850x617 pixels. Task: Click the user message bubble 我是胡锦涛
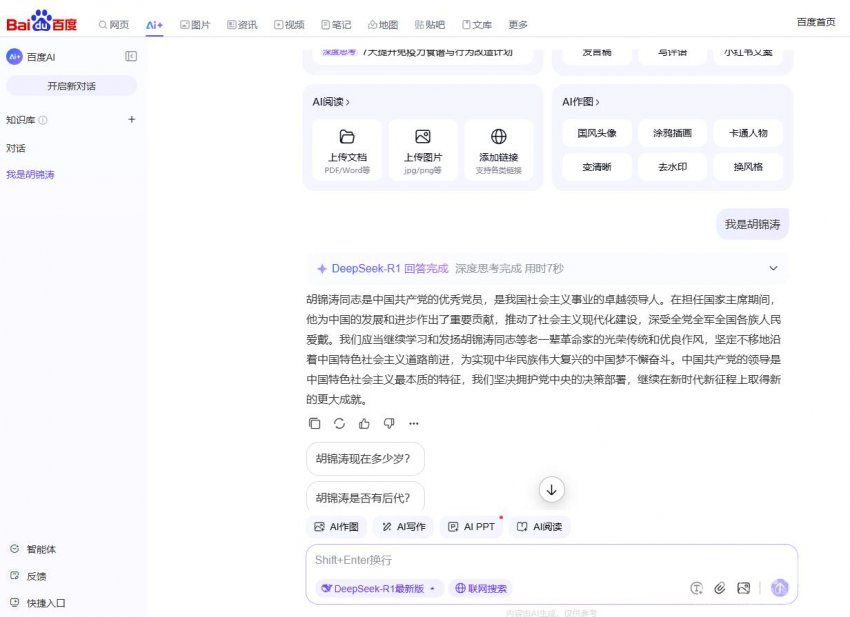[x=752, y=224]
